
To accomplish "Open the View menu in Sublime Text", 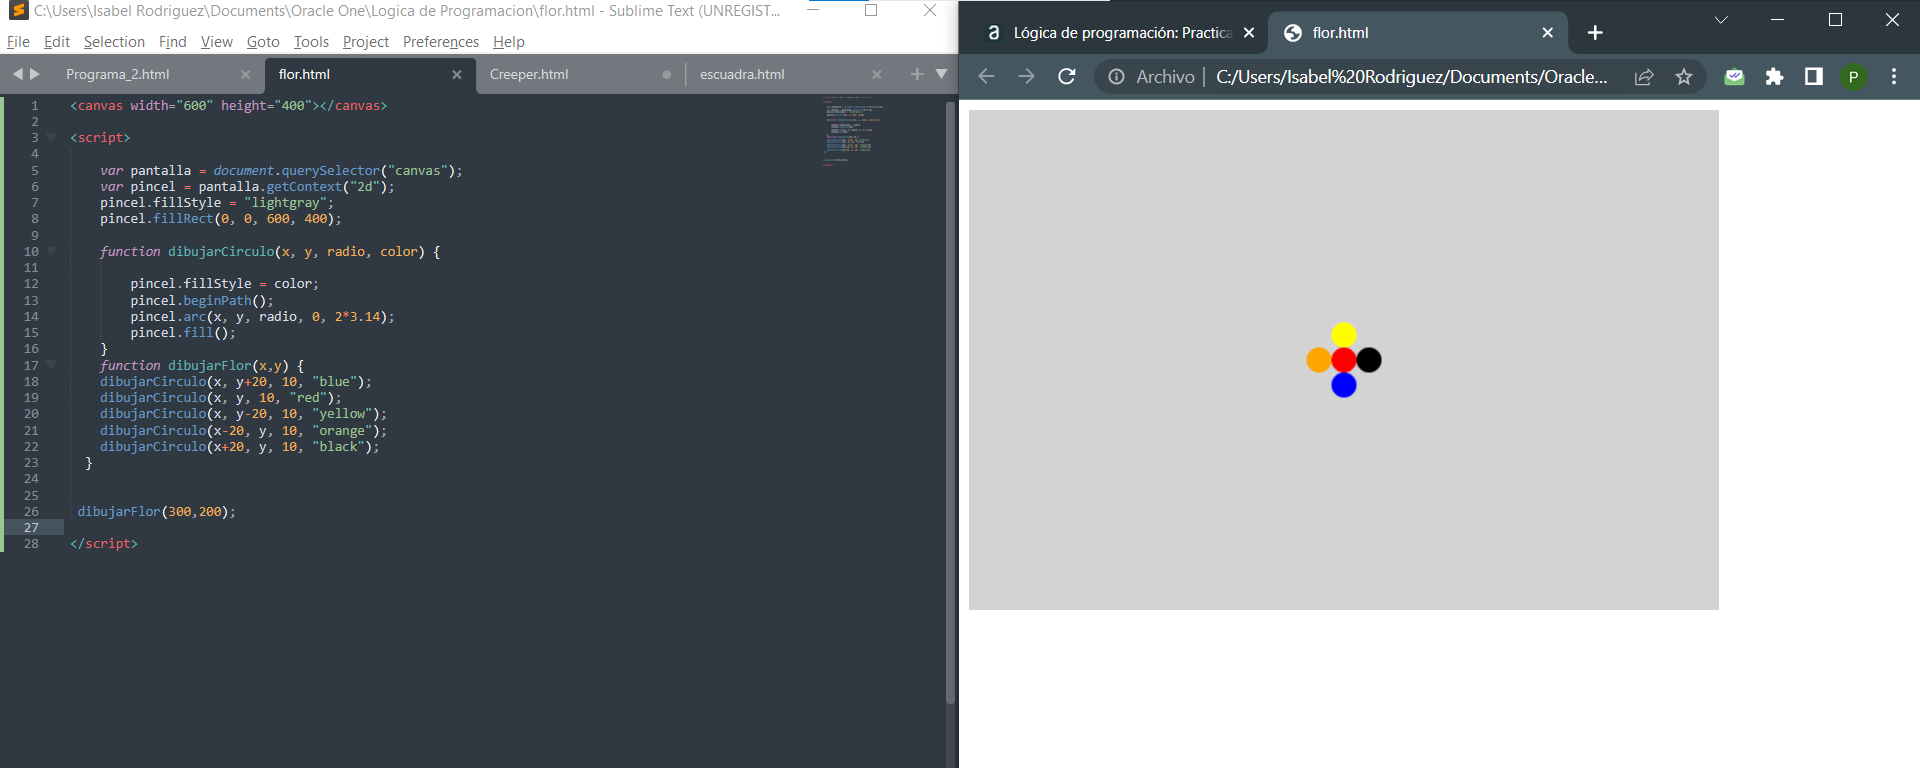I will click(x=216, y=42).
